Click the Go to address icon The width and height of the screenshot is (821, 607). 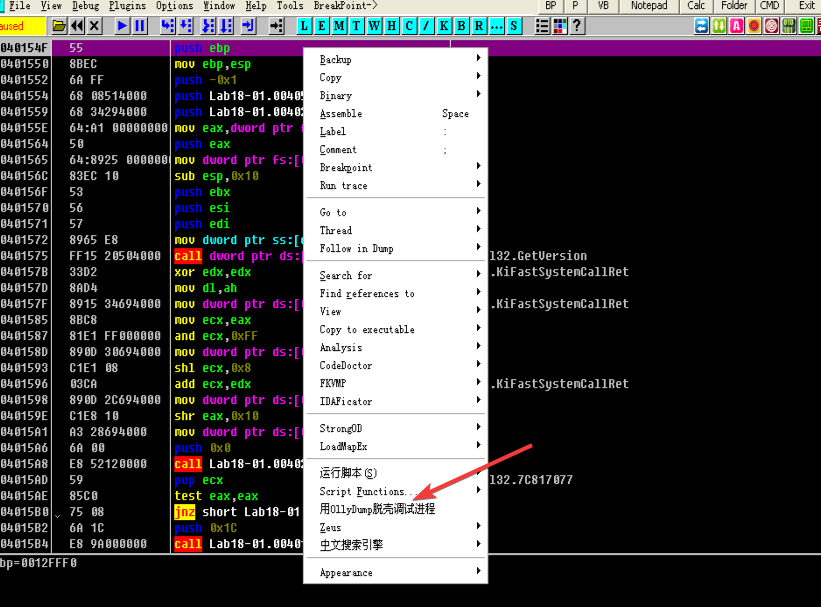(276, 26)
